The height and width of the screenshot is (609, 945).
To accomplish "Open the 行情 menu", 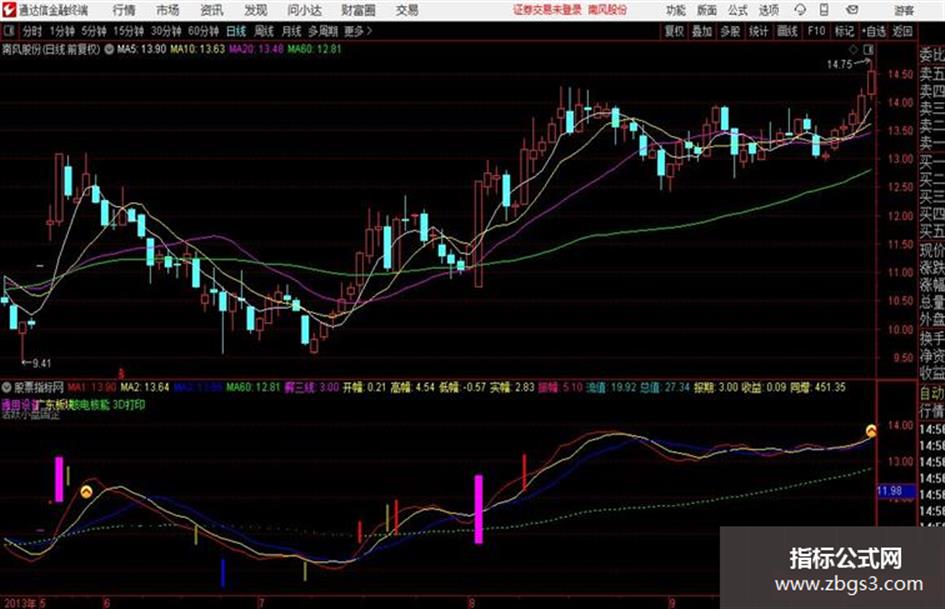I will [124, 10].
